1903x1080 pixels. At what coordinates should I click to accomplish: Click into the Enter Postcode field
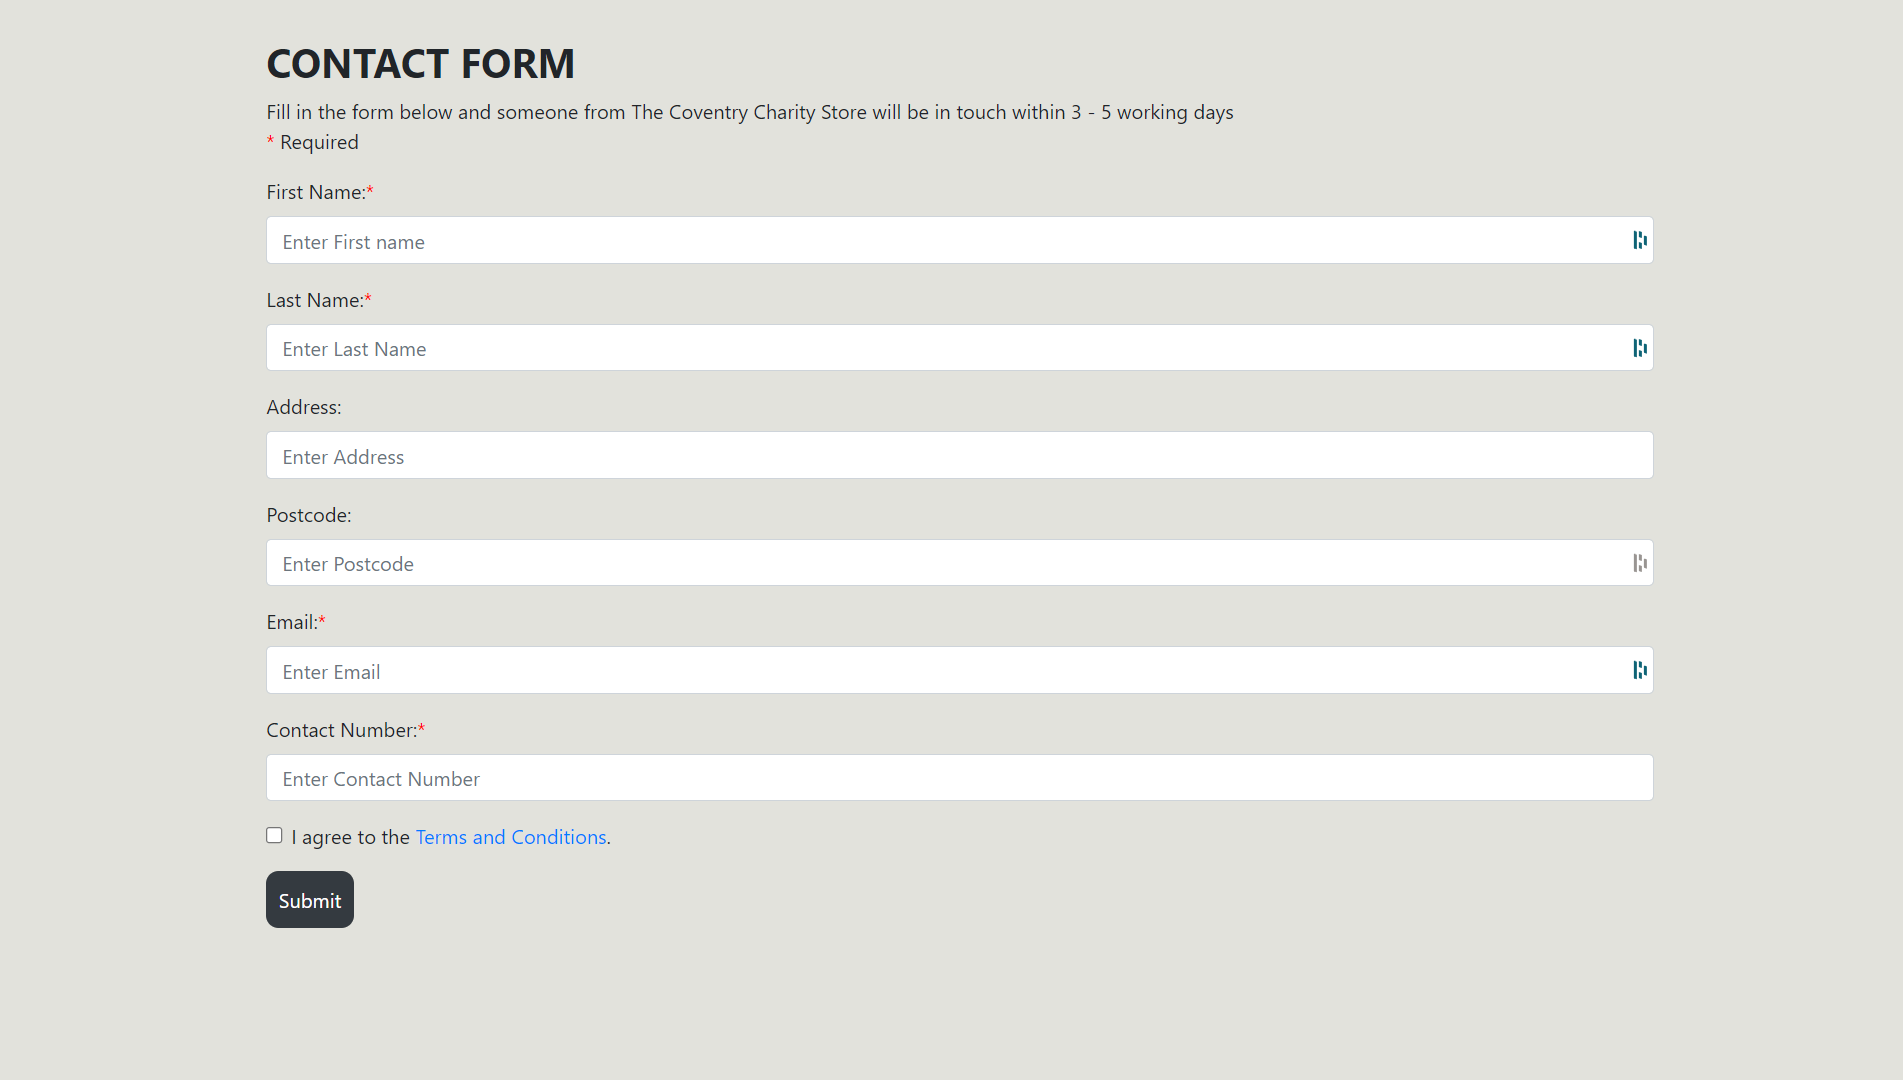[x=960, y=563]
